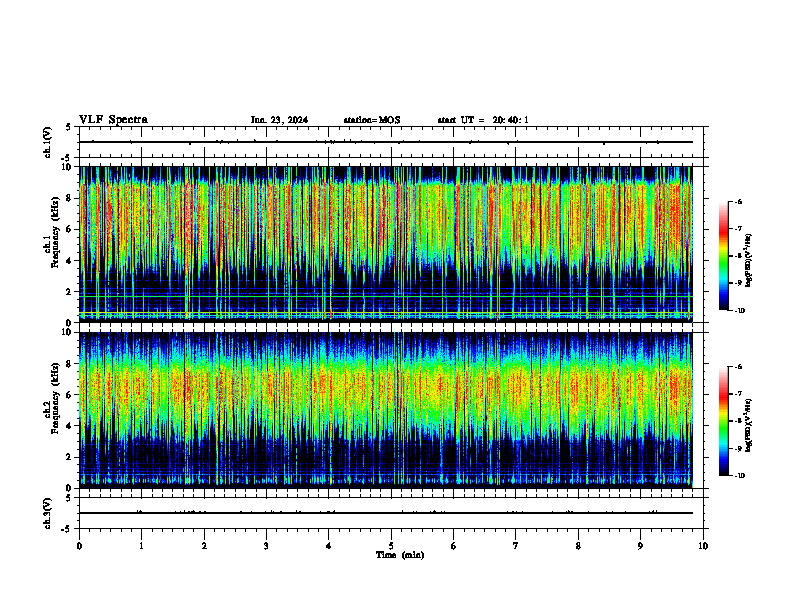Click the "3" tick on Time axis
Viewport: 792px width, 612px height.
pos(266,546)
